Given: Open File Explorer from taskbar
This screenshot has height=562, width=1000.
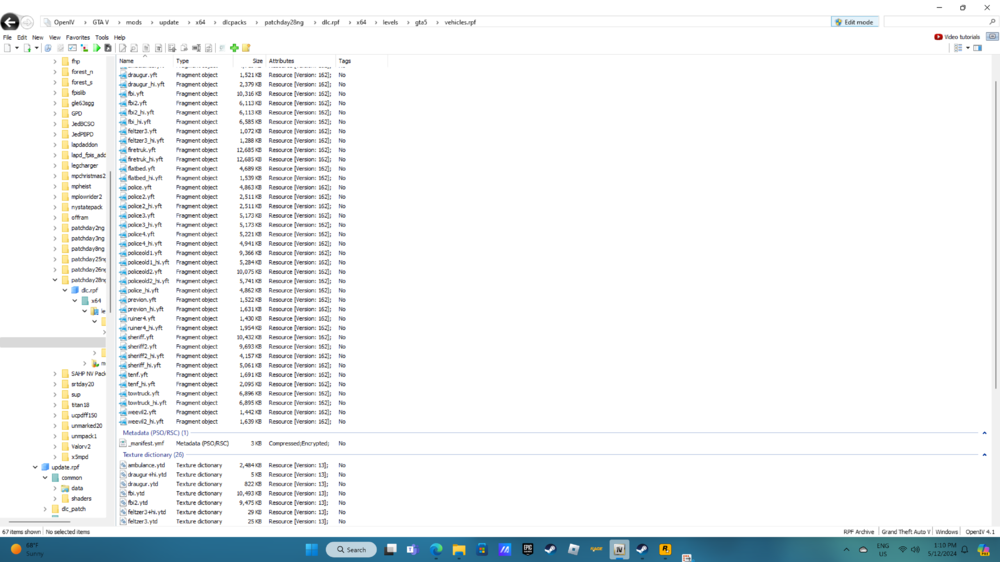Looking at the screenshot, I should click(x=459, y=549).
